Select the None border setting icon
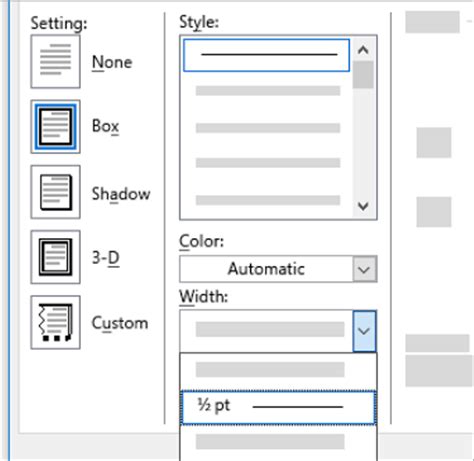 pyautogui.click(x=55, y=62)
